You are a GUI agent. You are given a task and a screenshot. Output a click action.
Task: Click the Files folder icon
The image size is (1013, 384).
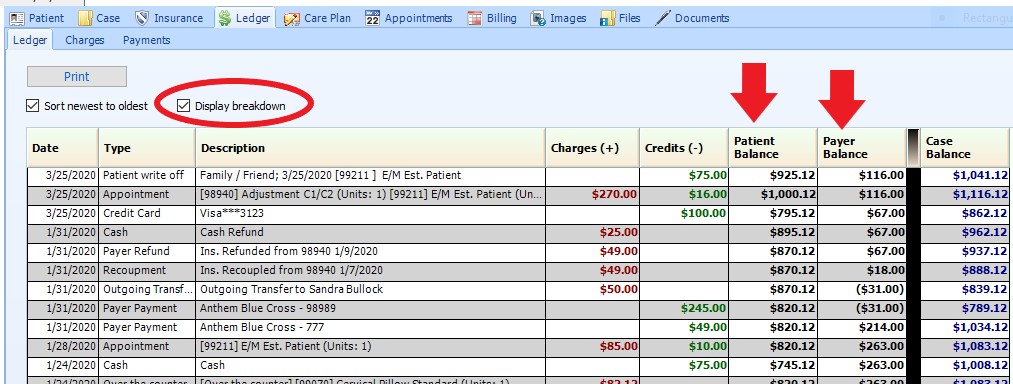coord(607,18)
